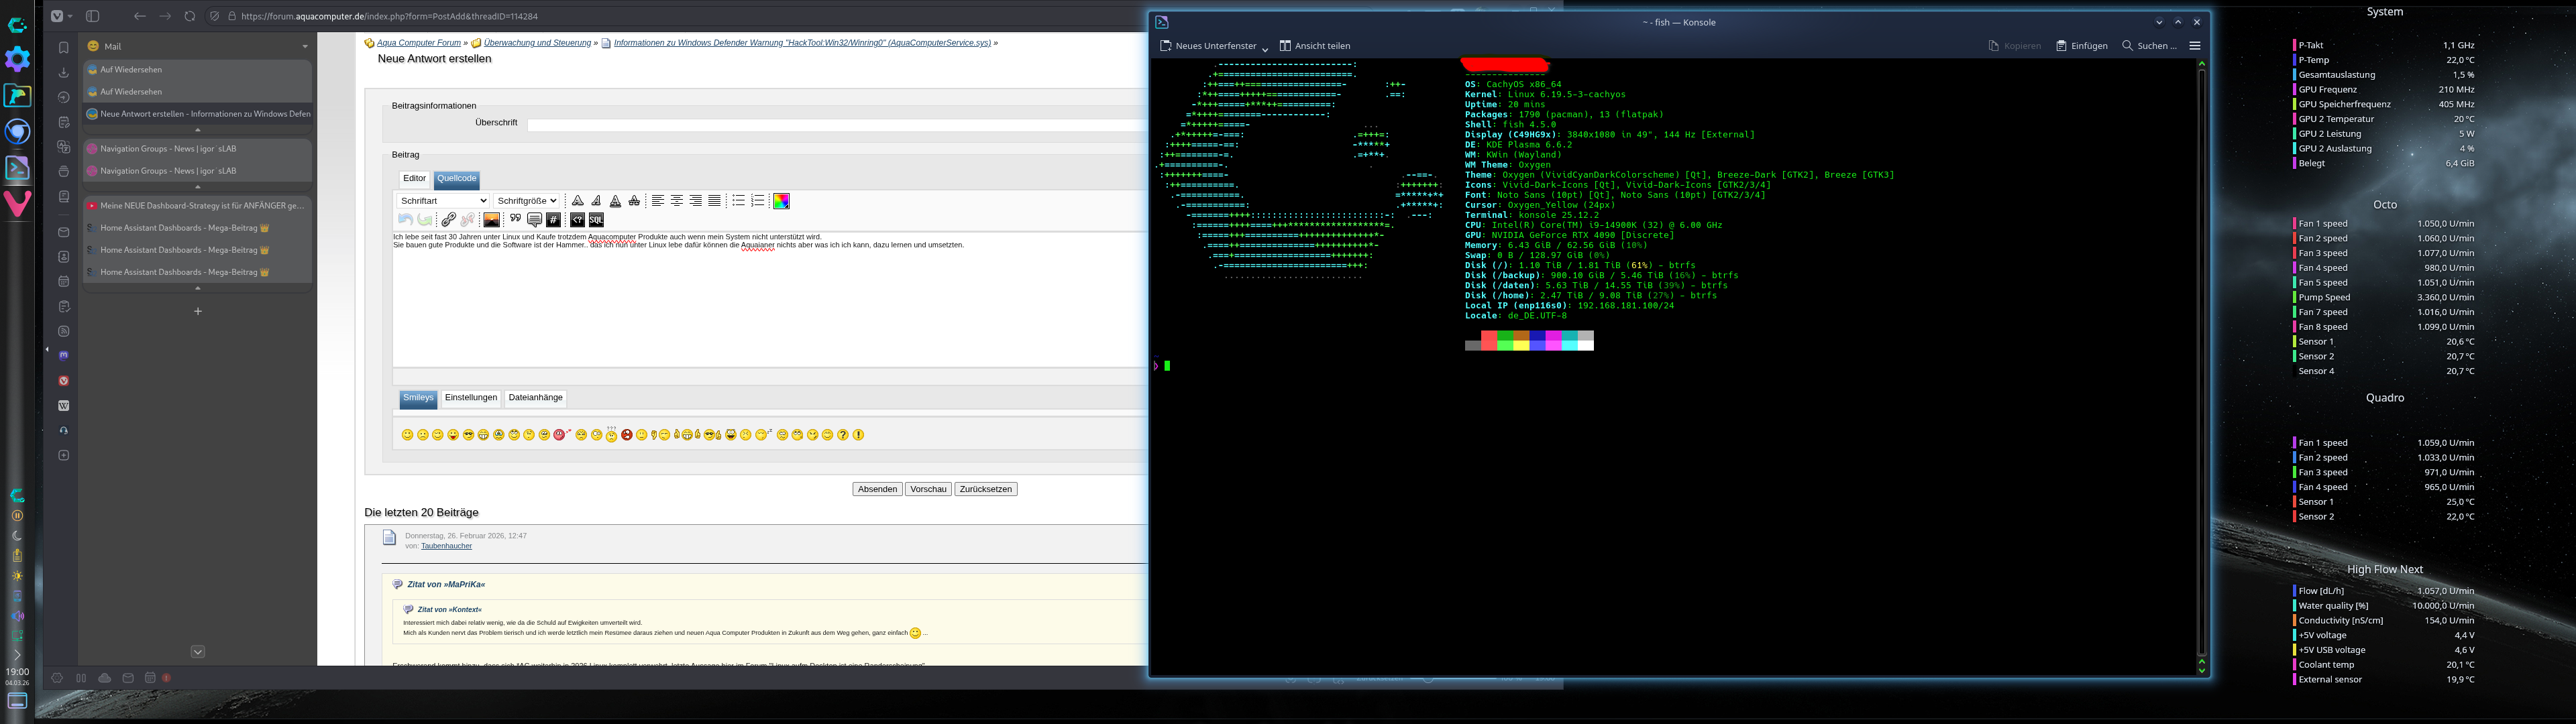Image resolution: width=2576 pixels, height=724 pixels.
Task: Insert a hyperlink with the chain icon
Action: pyautogui.click(x=449, y=220)
